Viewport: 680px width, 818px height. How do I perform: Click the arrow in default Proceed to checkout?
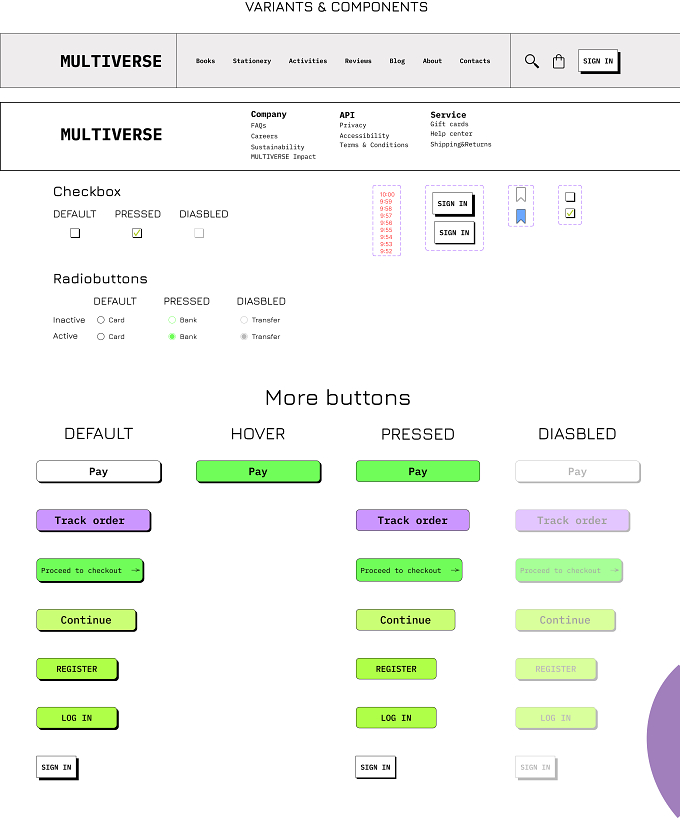tap(135, 570)
